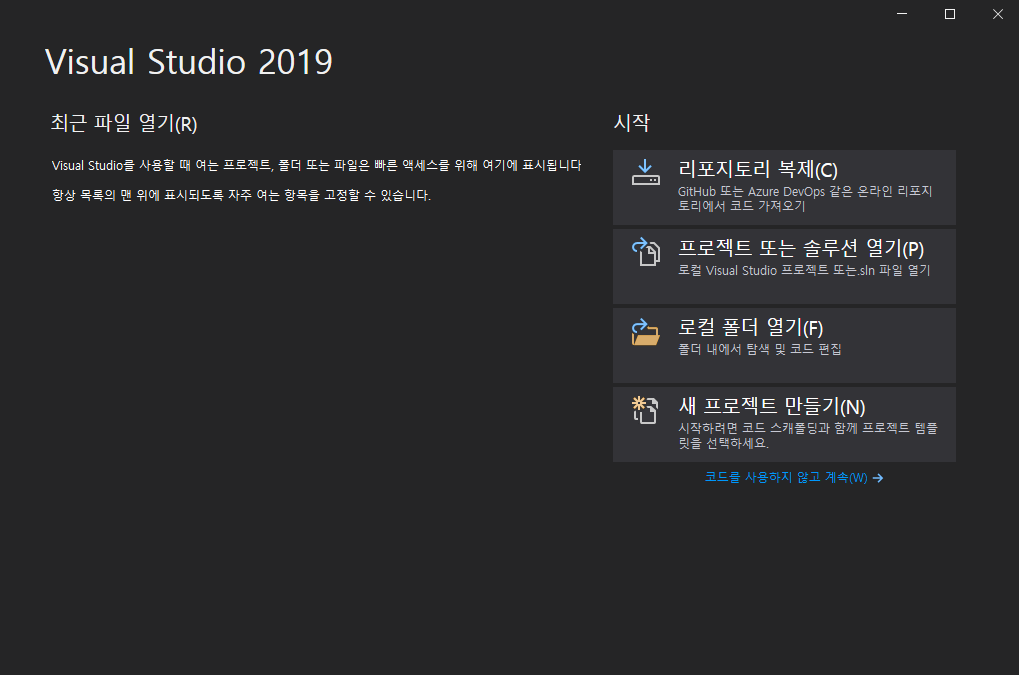
Task: Click the 최근 파일 열기(R) heading
Action: coord(124,123)
